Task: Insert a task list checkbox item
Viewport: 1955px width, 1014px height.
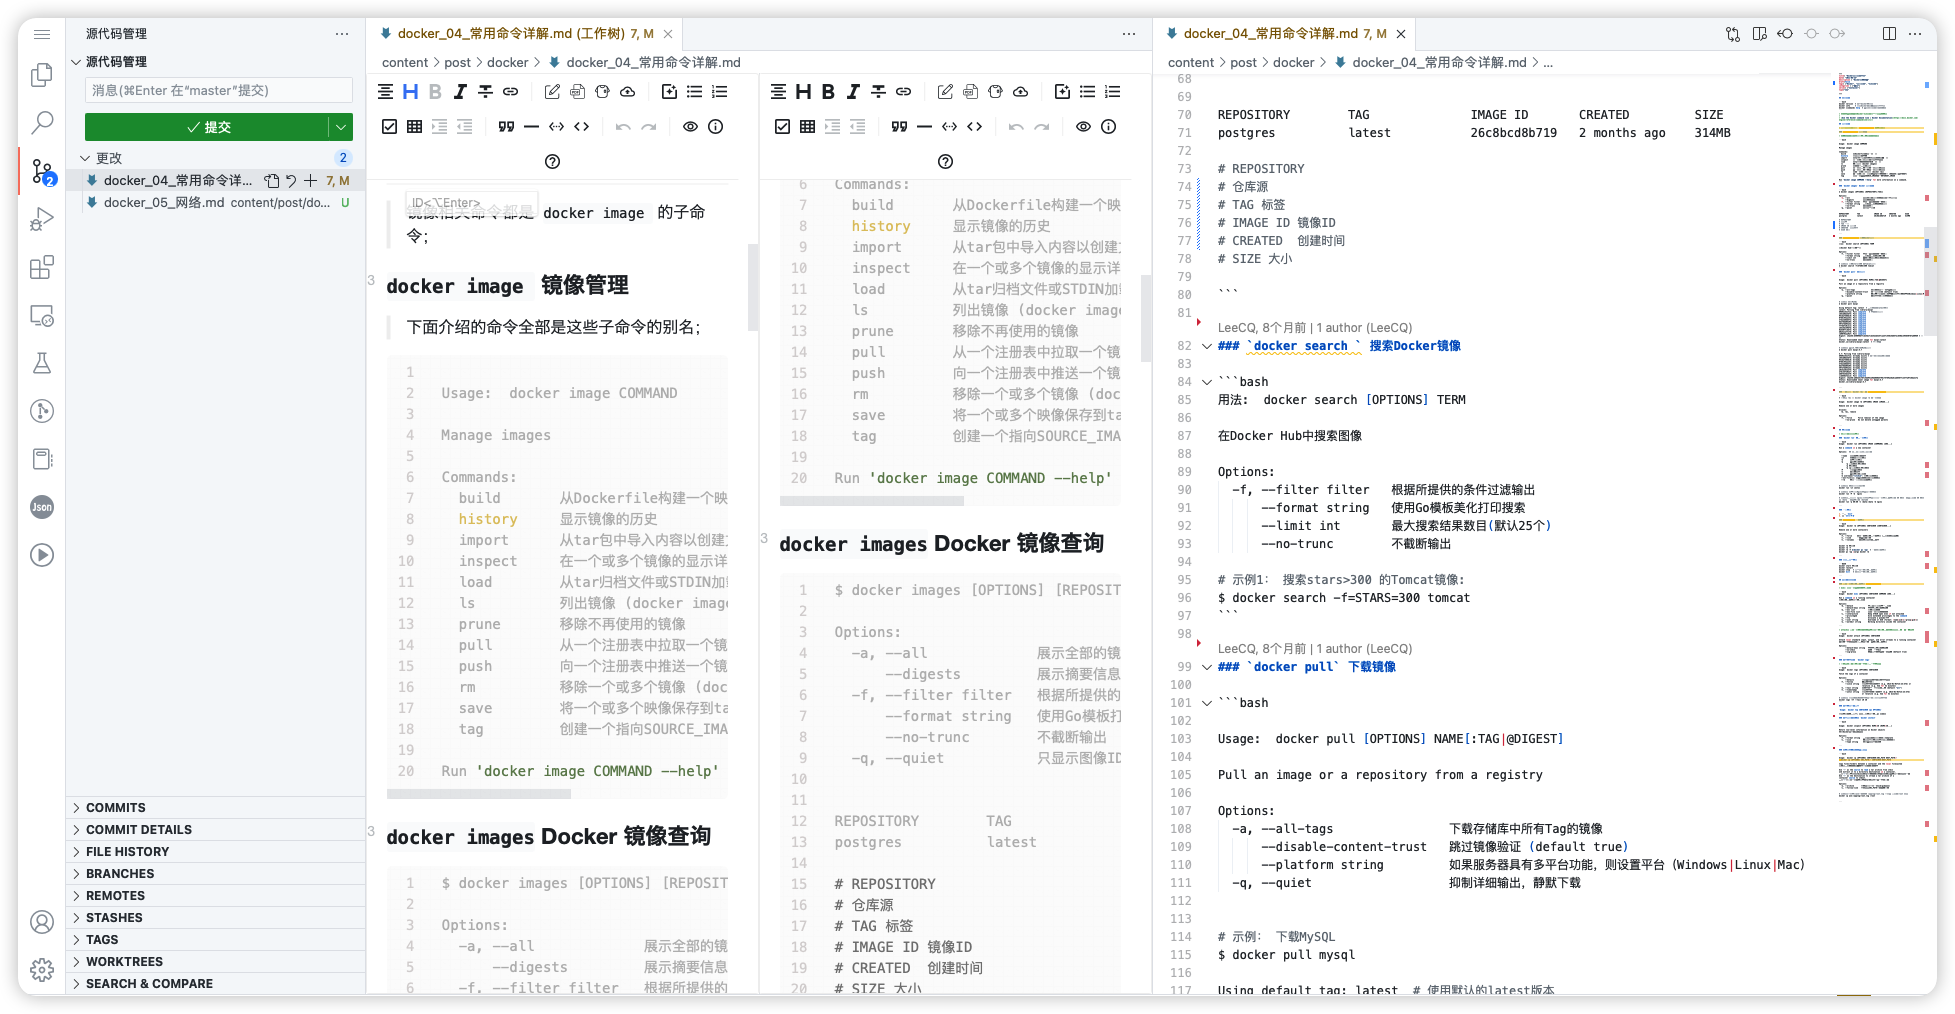Action: point(390,126)
